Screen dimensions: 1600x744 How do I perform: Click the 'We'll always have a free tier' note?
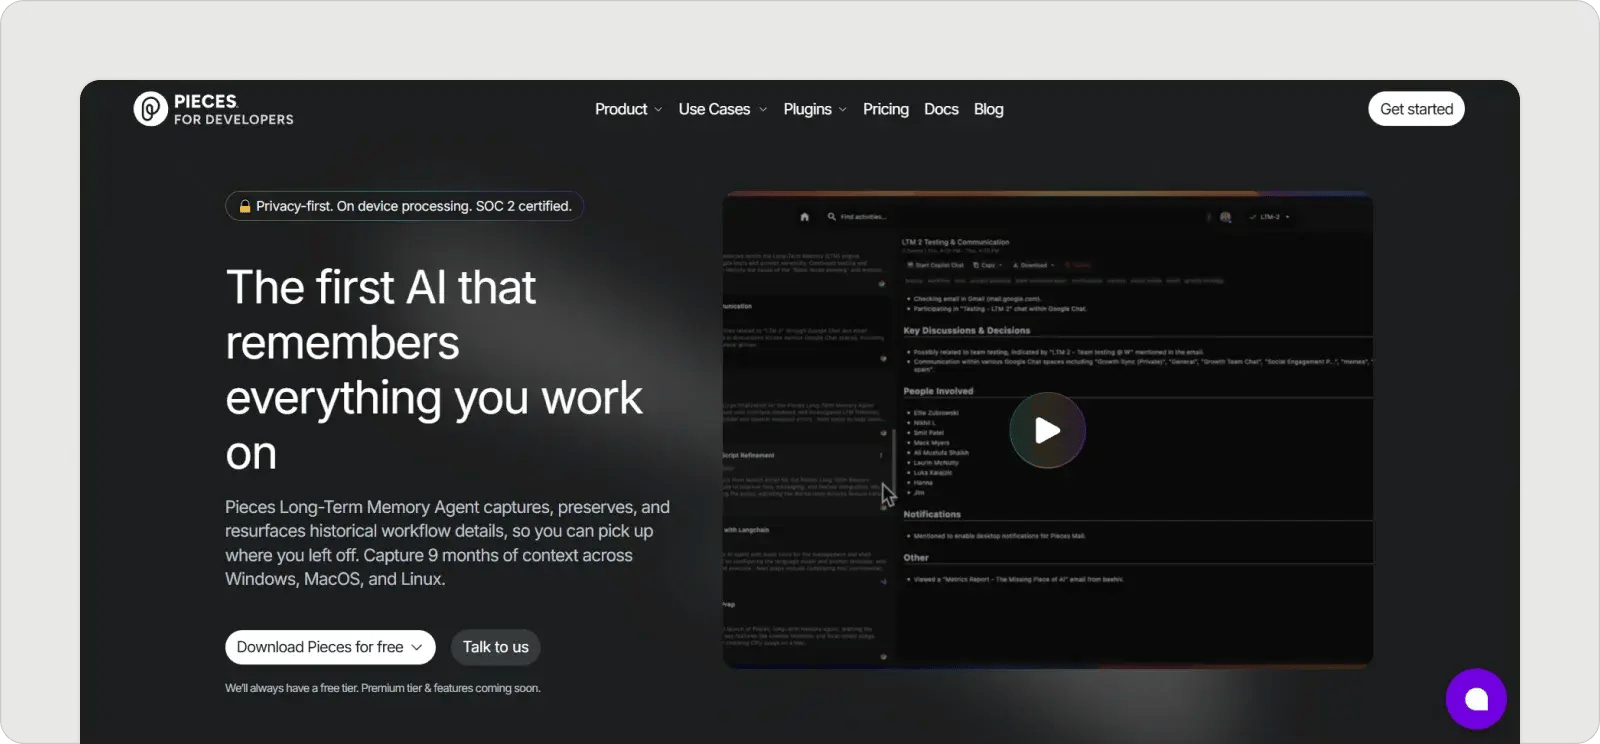coord(382,688)
